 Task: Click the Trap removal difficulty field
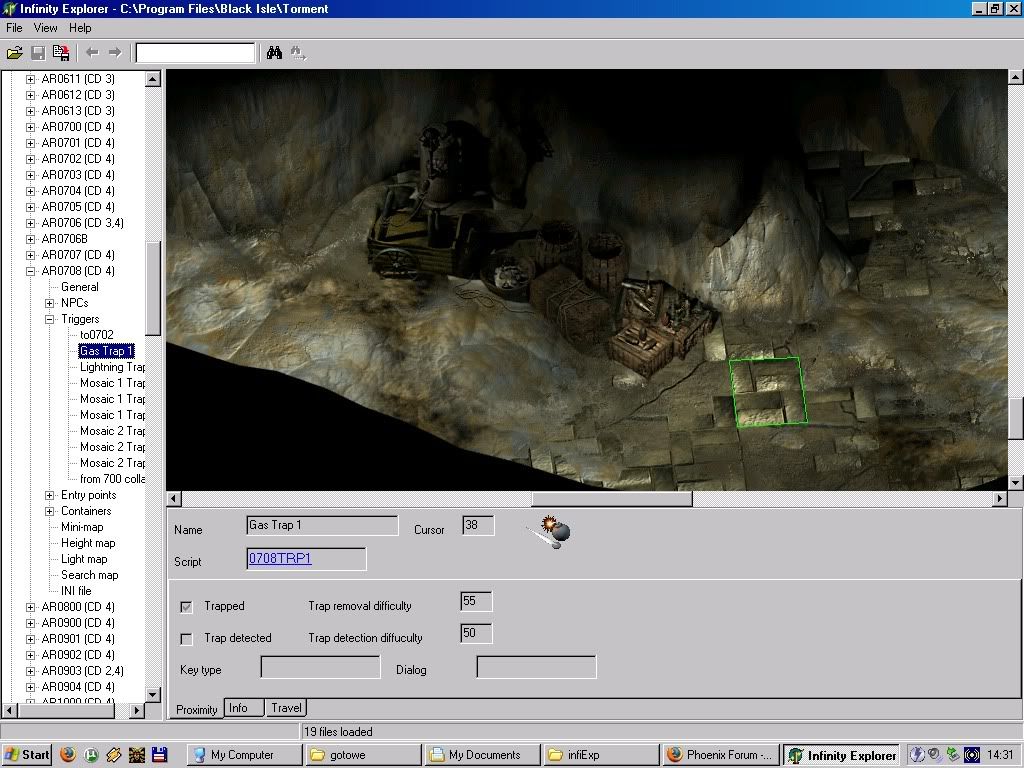click(476, 601)
